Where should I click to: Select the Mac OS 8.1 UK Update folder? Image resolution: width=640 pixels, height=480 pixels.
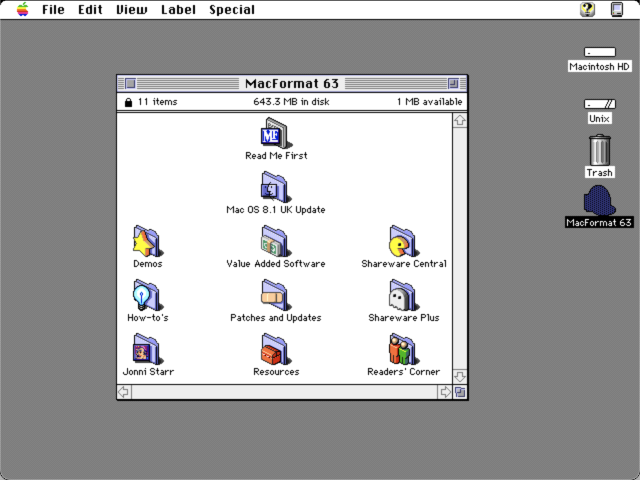click(x=276, y=187)
